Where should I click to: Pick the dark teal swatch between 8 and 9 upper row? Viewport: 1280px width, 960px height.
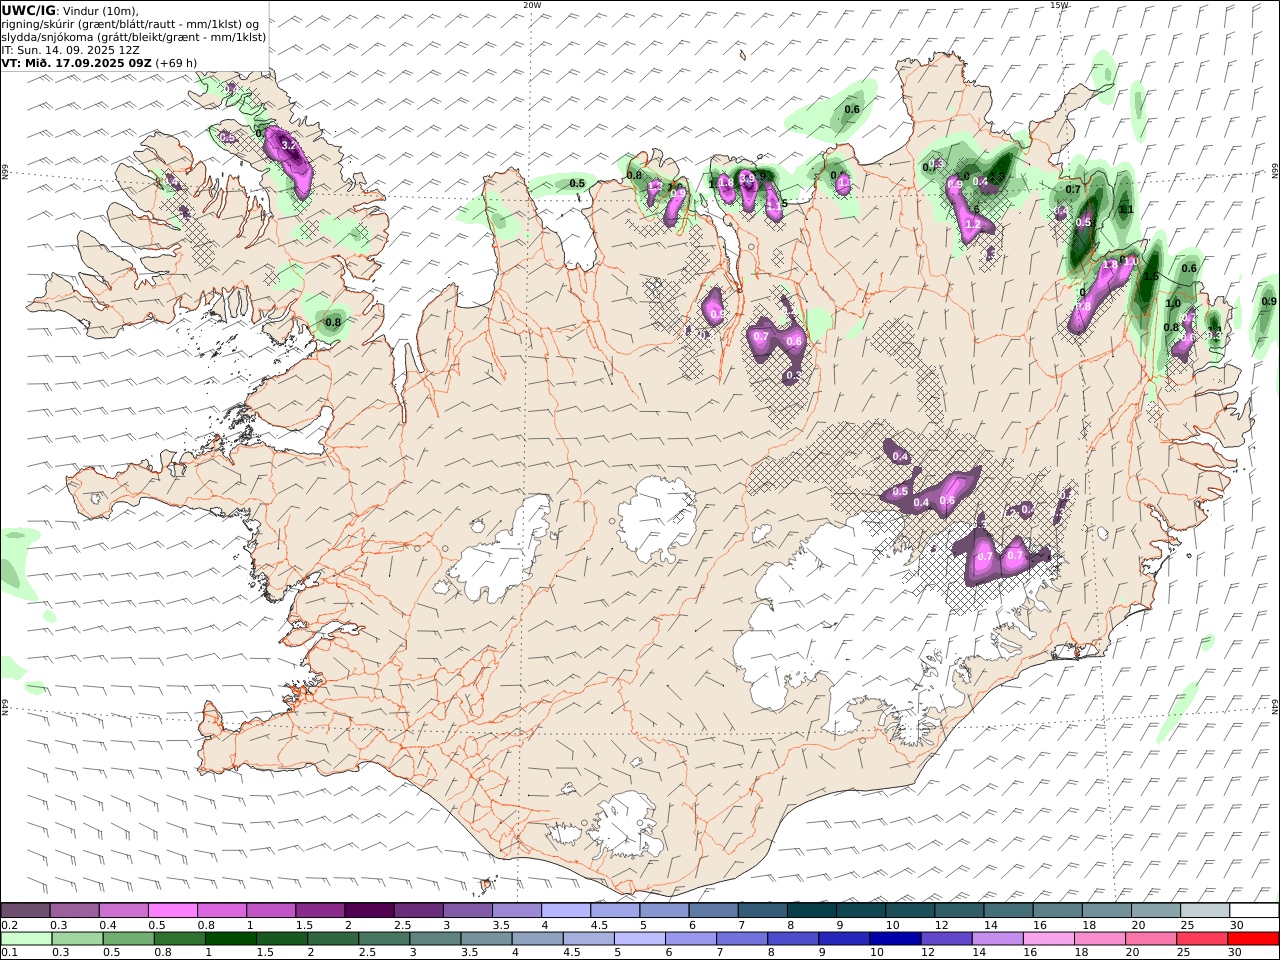[811, 911]
